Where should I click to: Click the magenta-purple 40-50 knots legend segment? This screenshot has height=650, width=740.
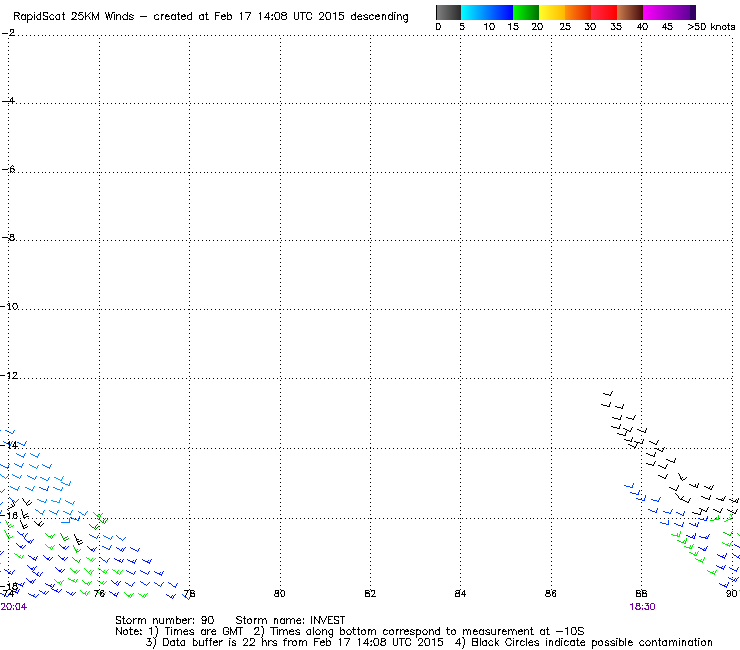tap(669, 12)
